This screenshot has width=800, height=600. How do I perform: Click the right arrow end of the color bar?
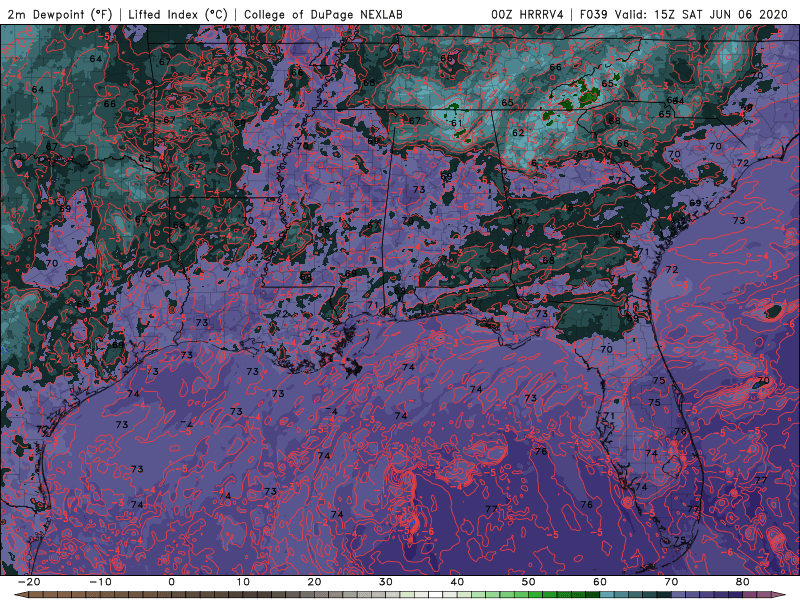pyautogui.click(x=779, y=594)
